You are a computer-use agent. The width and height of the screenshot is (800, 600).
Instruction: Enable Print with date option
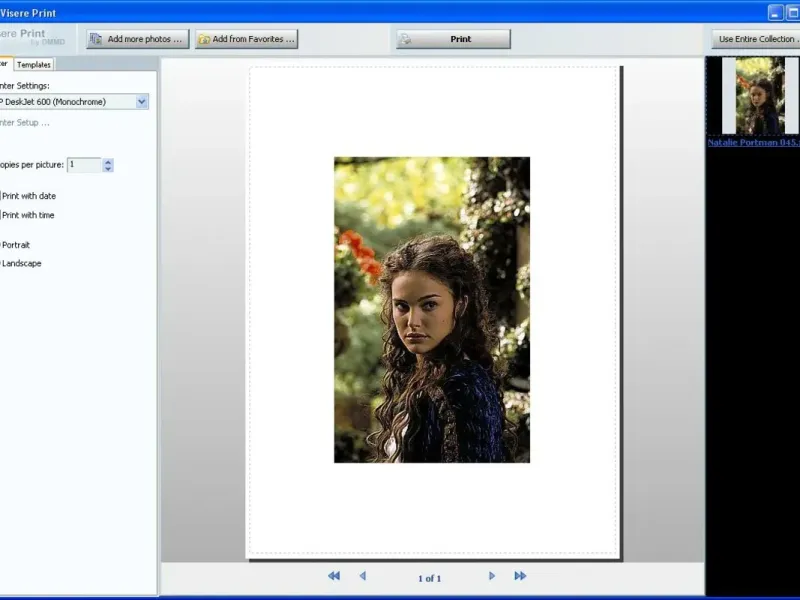click(28, 196)
